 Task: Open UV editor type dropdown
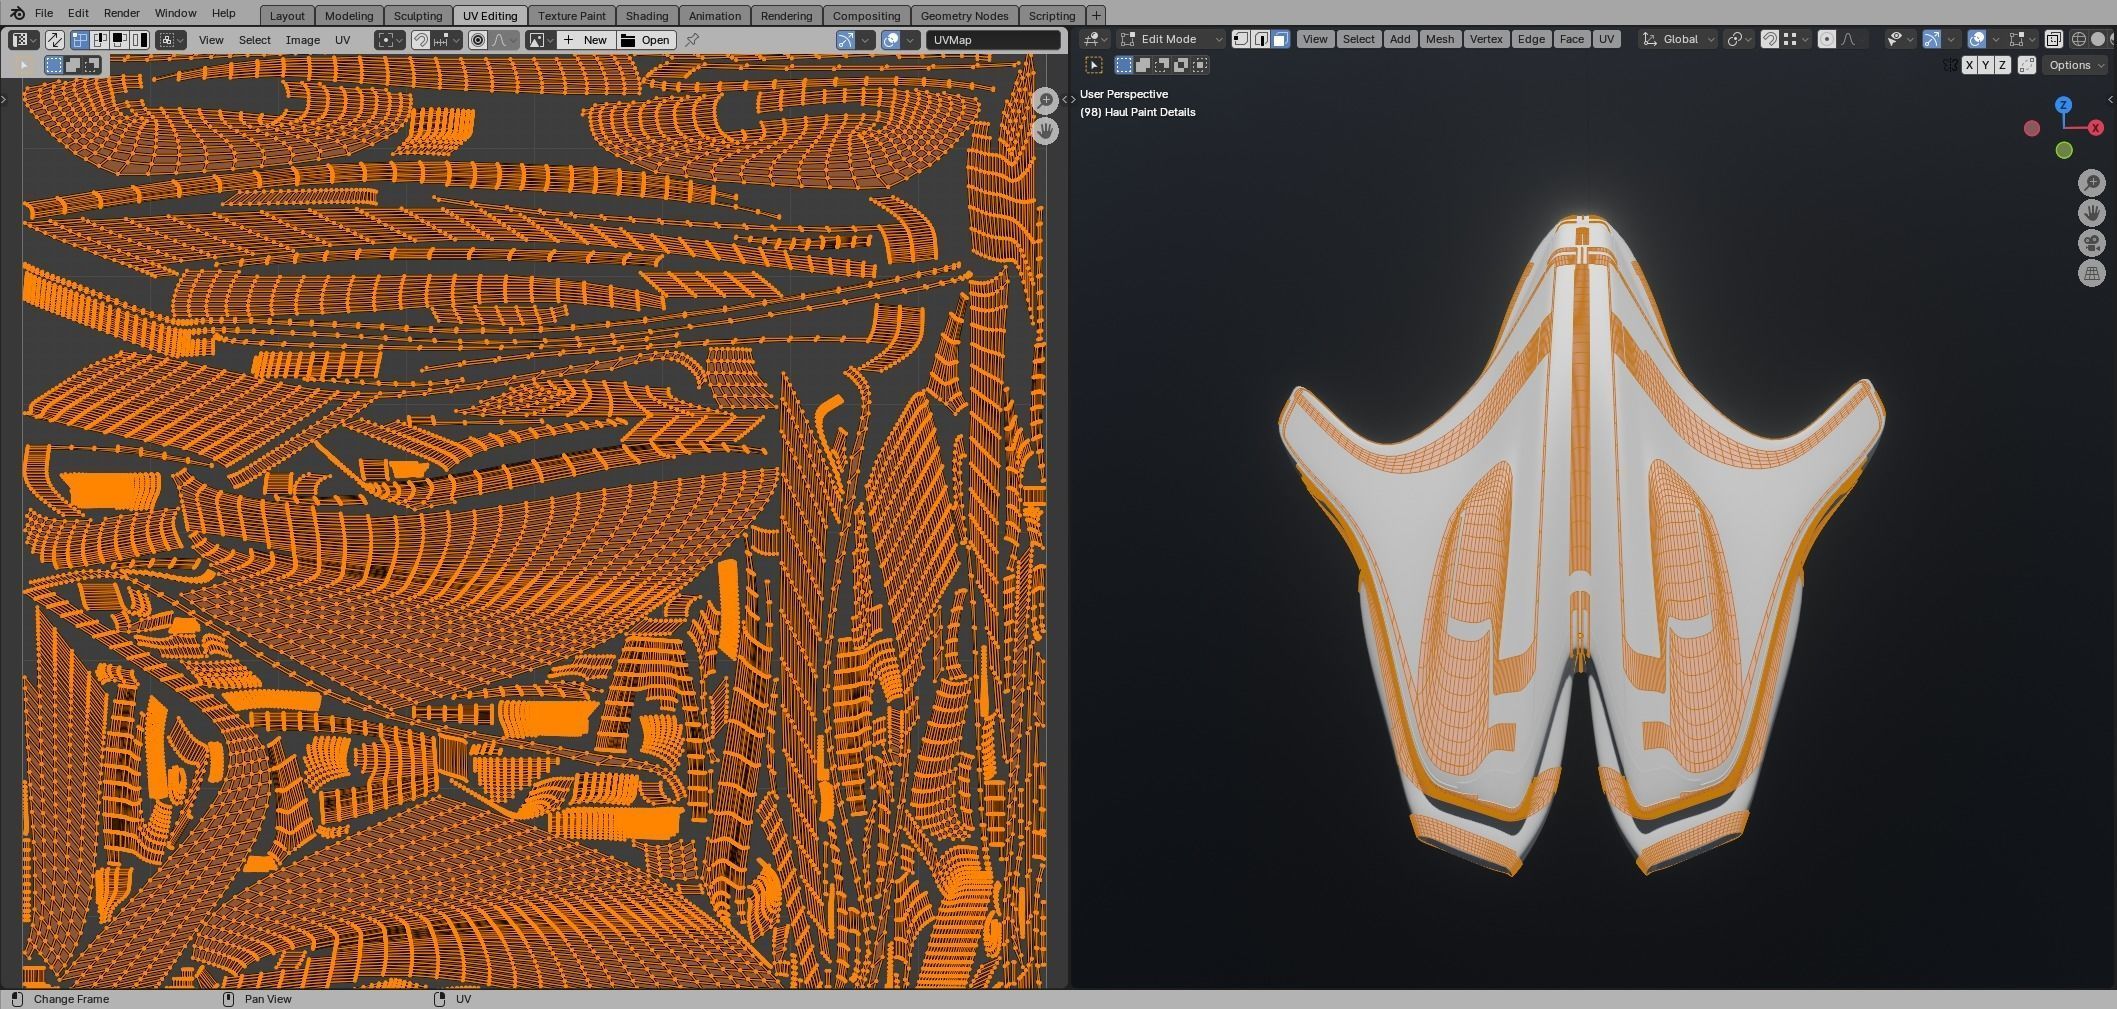coord(23,40)
